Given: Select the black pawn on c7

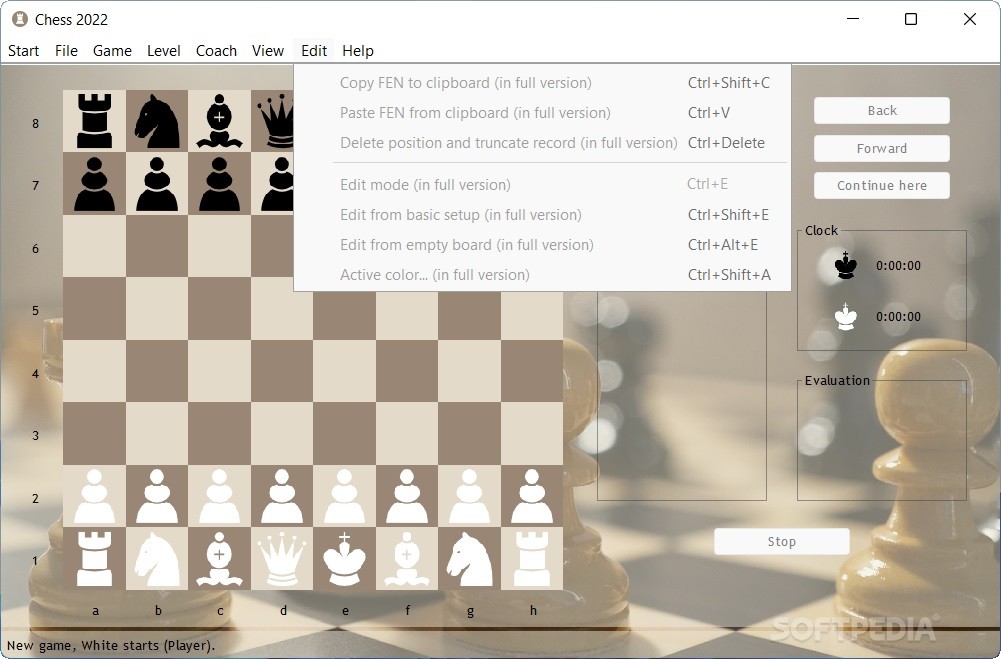Looking at the screenshot, I should coord(219,184).
